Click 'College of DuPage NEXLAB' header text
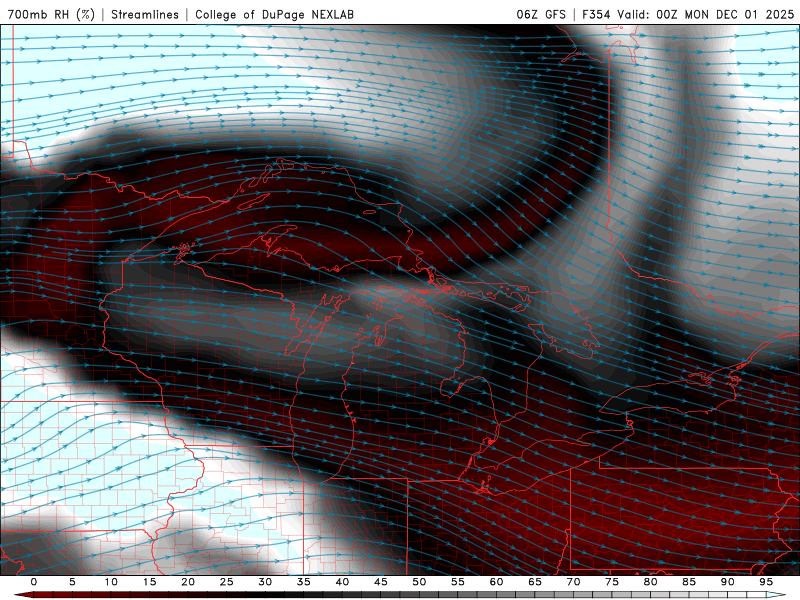This screenshot has width=800, height=600. point(274,14)
